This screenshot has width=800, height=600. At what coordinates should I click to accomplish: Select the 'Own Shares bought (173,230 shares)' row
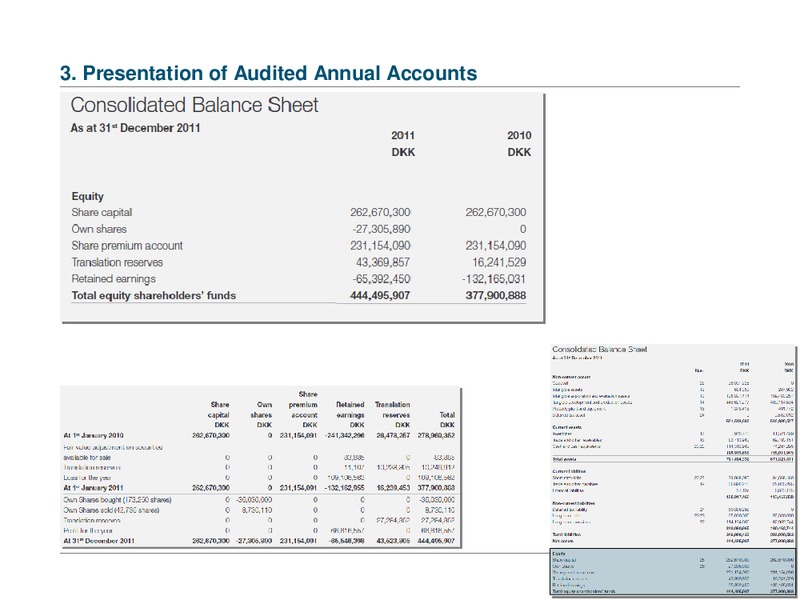tap(259, 500)
